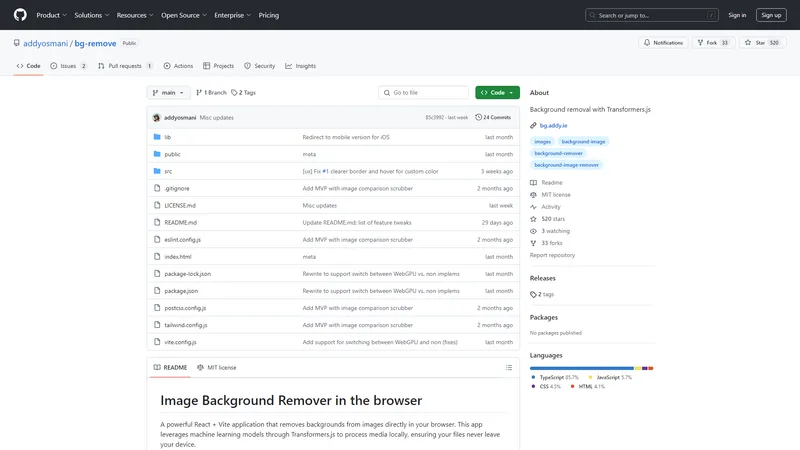
Task: Click the lib folder icon
Action: pyautogui.click(x=157, y=137)
